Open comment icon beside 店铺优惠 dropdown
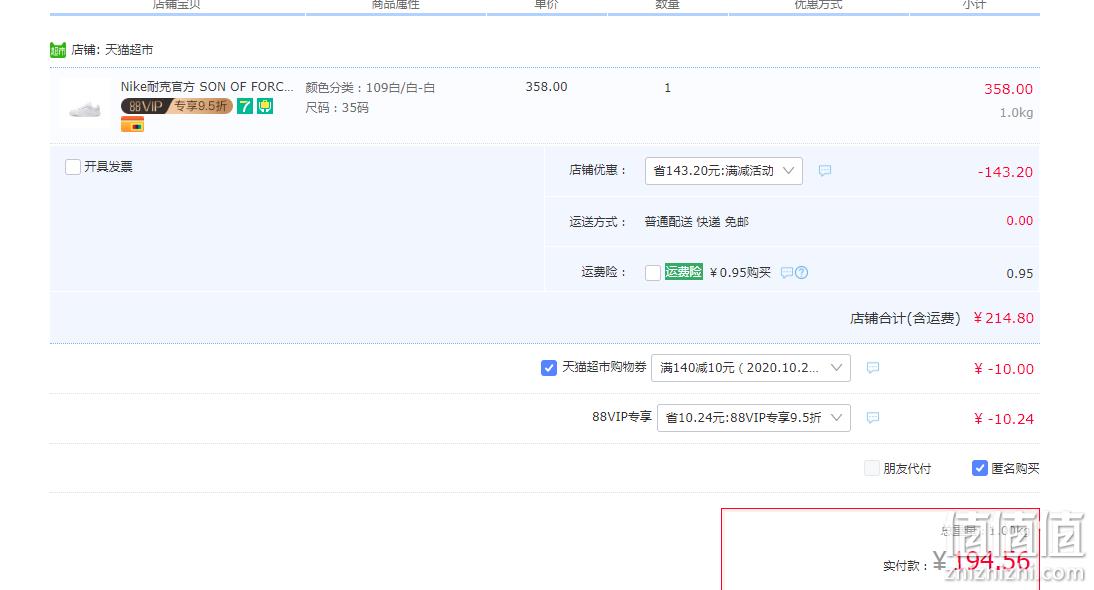1094x590 pixels. tap(825, 171)
